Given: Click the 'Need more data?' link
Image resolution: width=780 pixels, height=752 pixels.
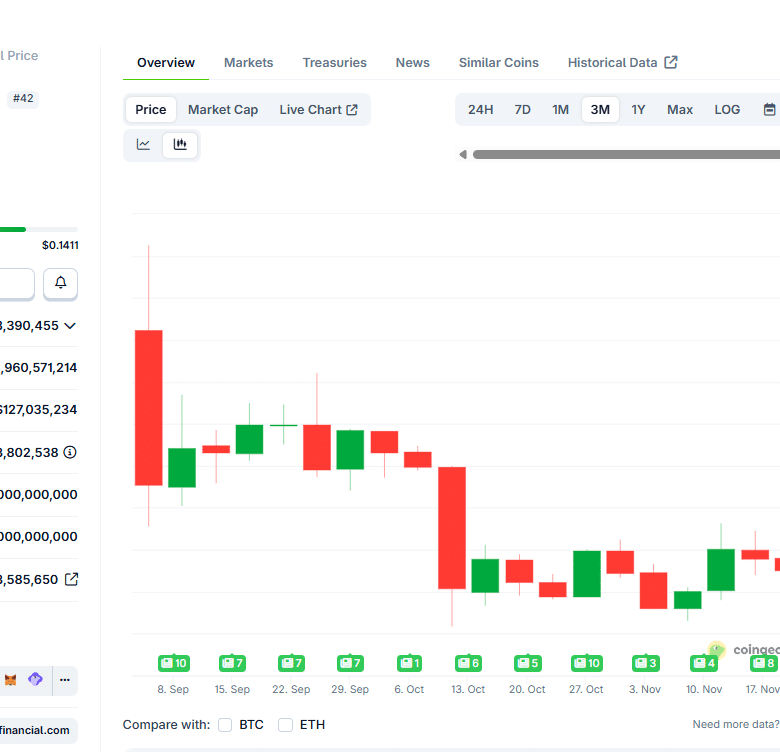Looking at the screenshot, I should tap(735, 725).
